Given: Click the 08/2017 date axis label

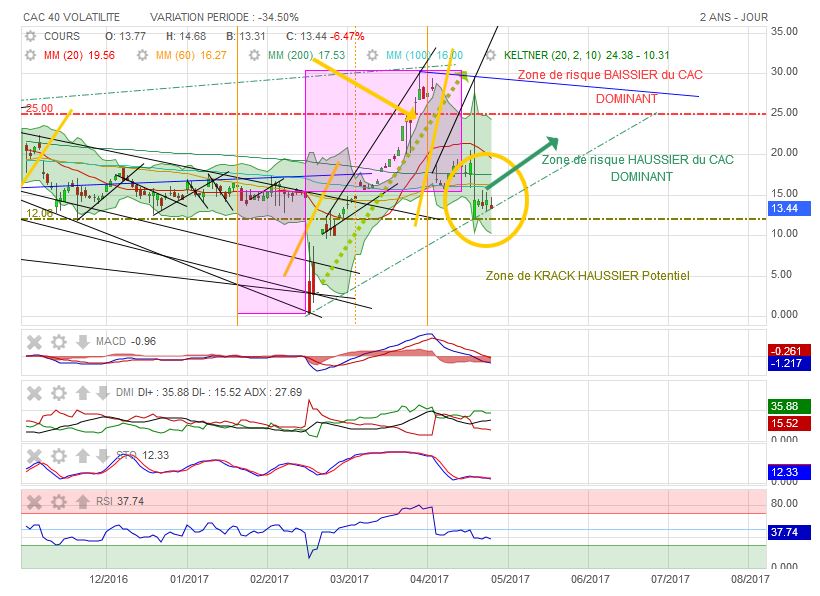Looking at the screenshot, I should (750, 579).
